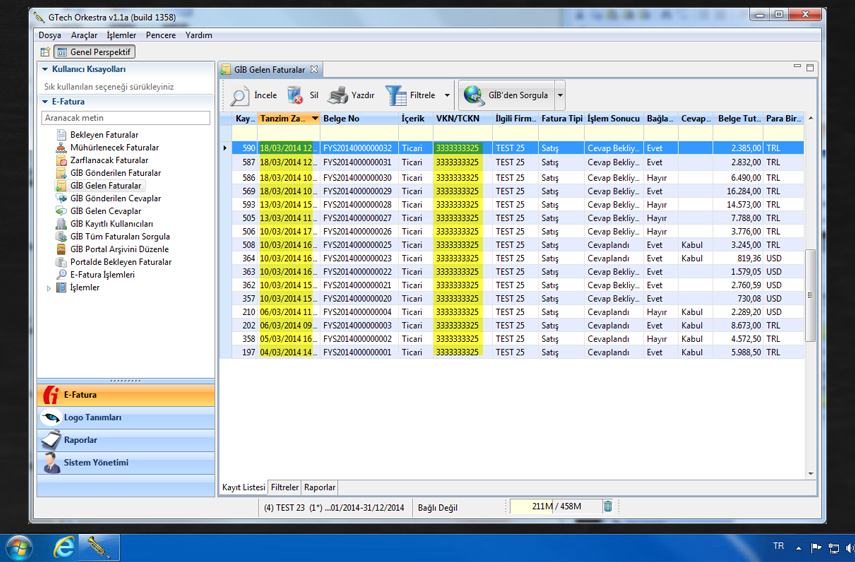Viewport: 855px width, 562px height.
Task: Select the Kayıt Listesi bottom tab
Action: pos(243,487)
